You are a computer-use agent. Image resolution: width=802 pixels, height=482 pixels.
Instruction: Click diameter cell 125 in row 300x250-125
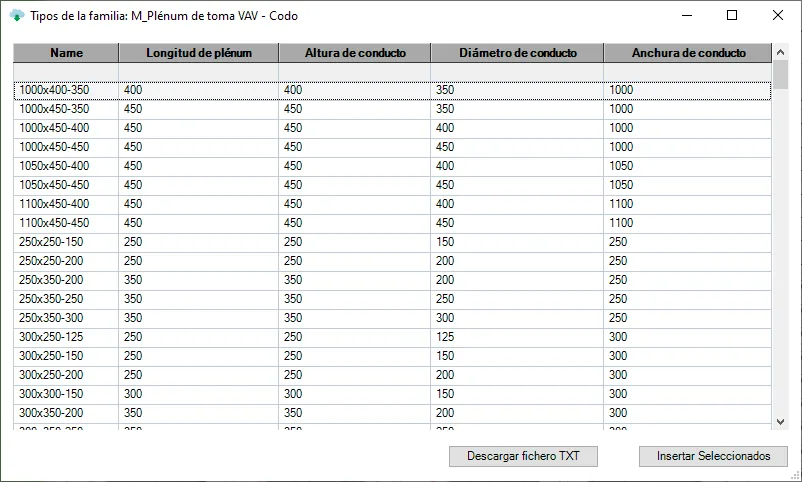click(x=517, y=337)
